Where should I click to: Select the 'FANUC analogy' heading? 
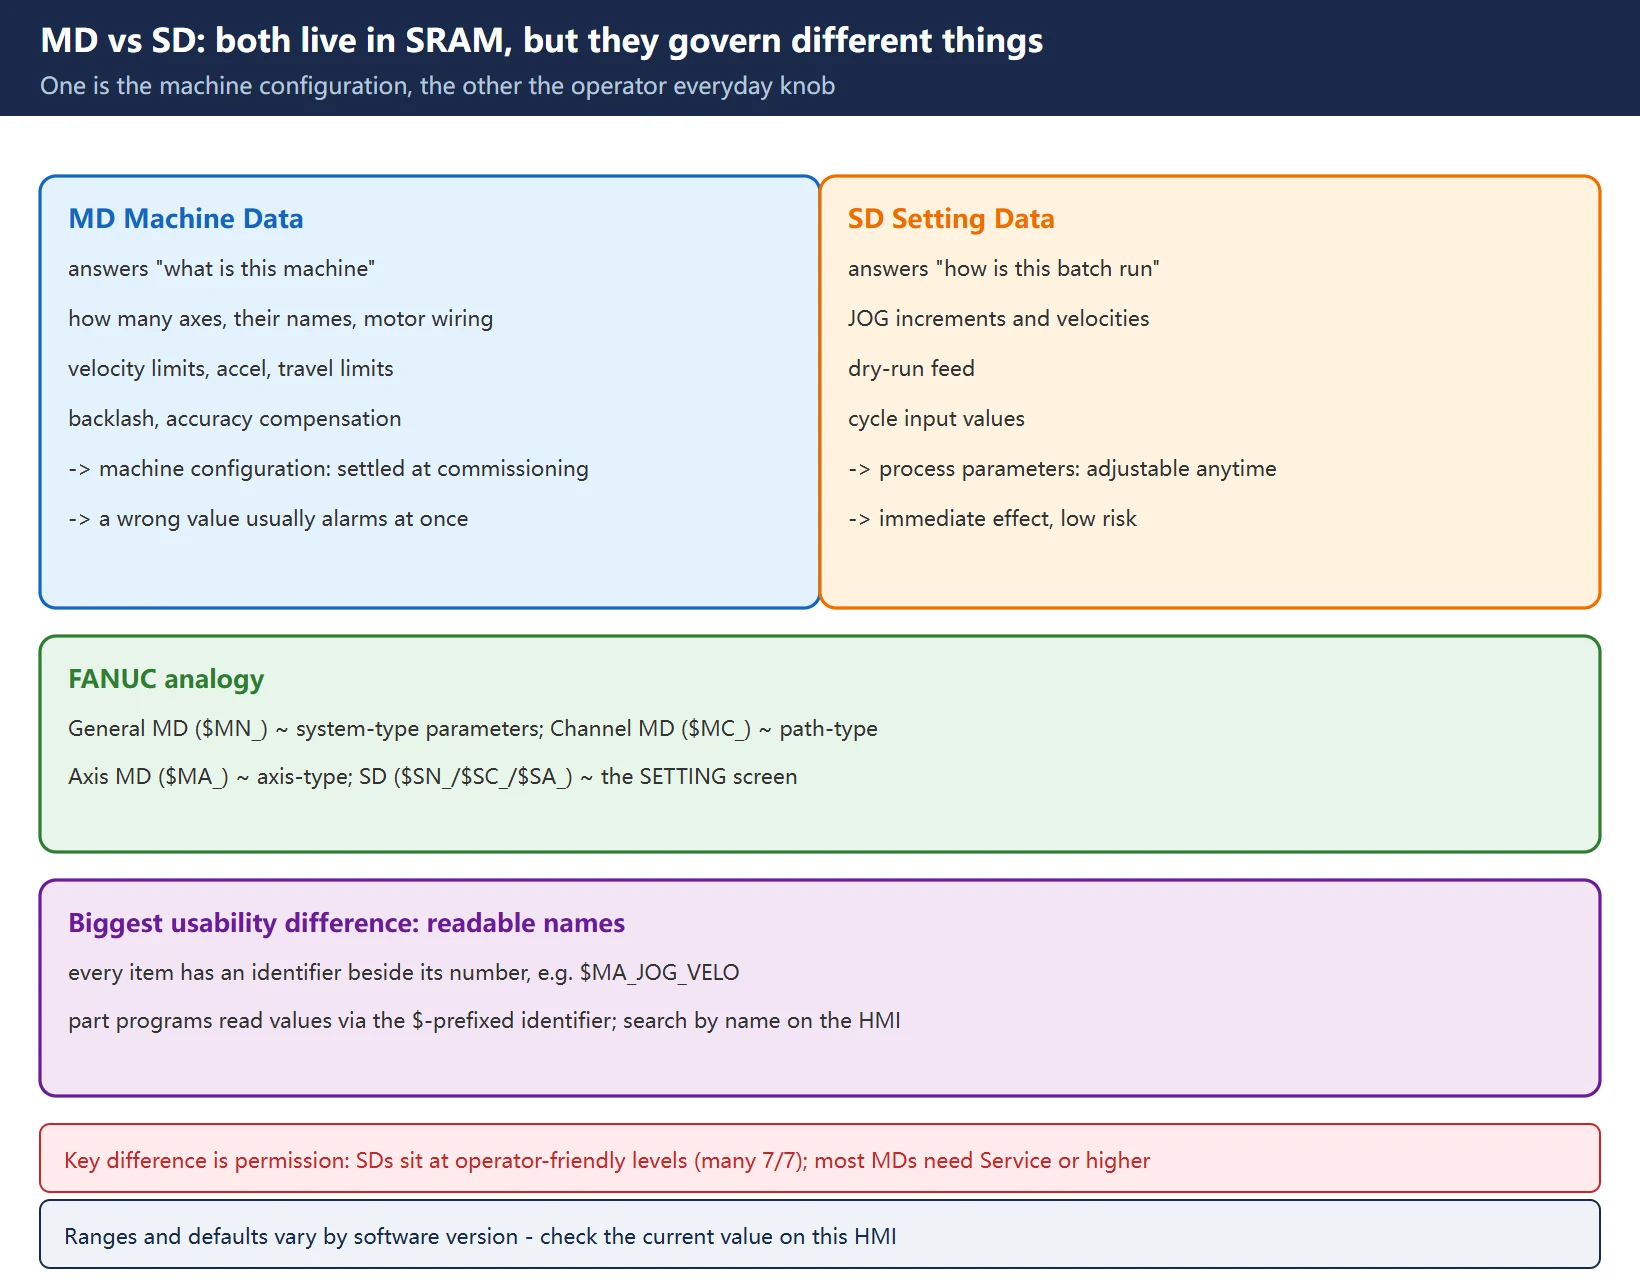(166, 679)
